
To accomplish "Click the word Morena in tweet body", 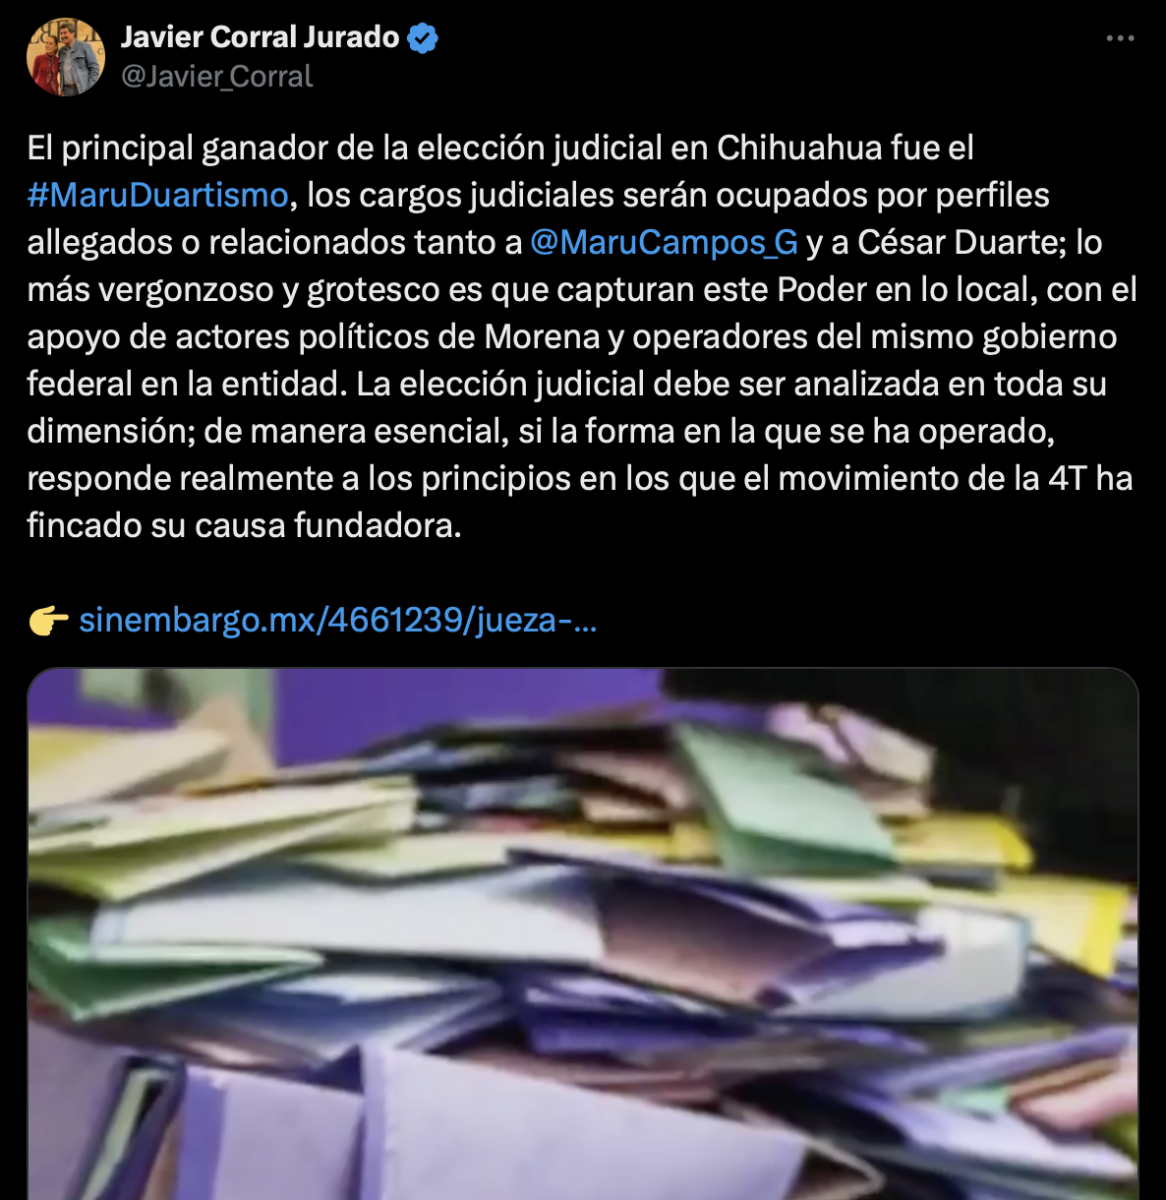I will click(542, 337).
